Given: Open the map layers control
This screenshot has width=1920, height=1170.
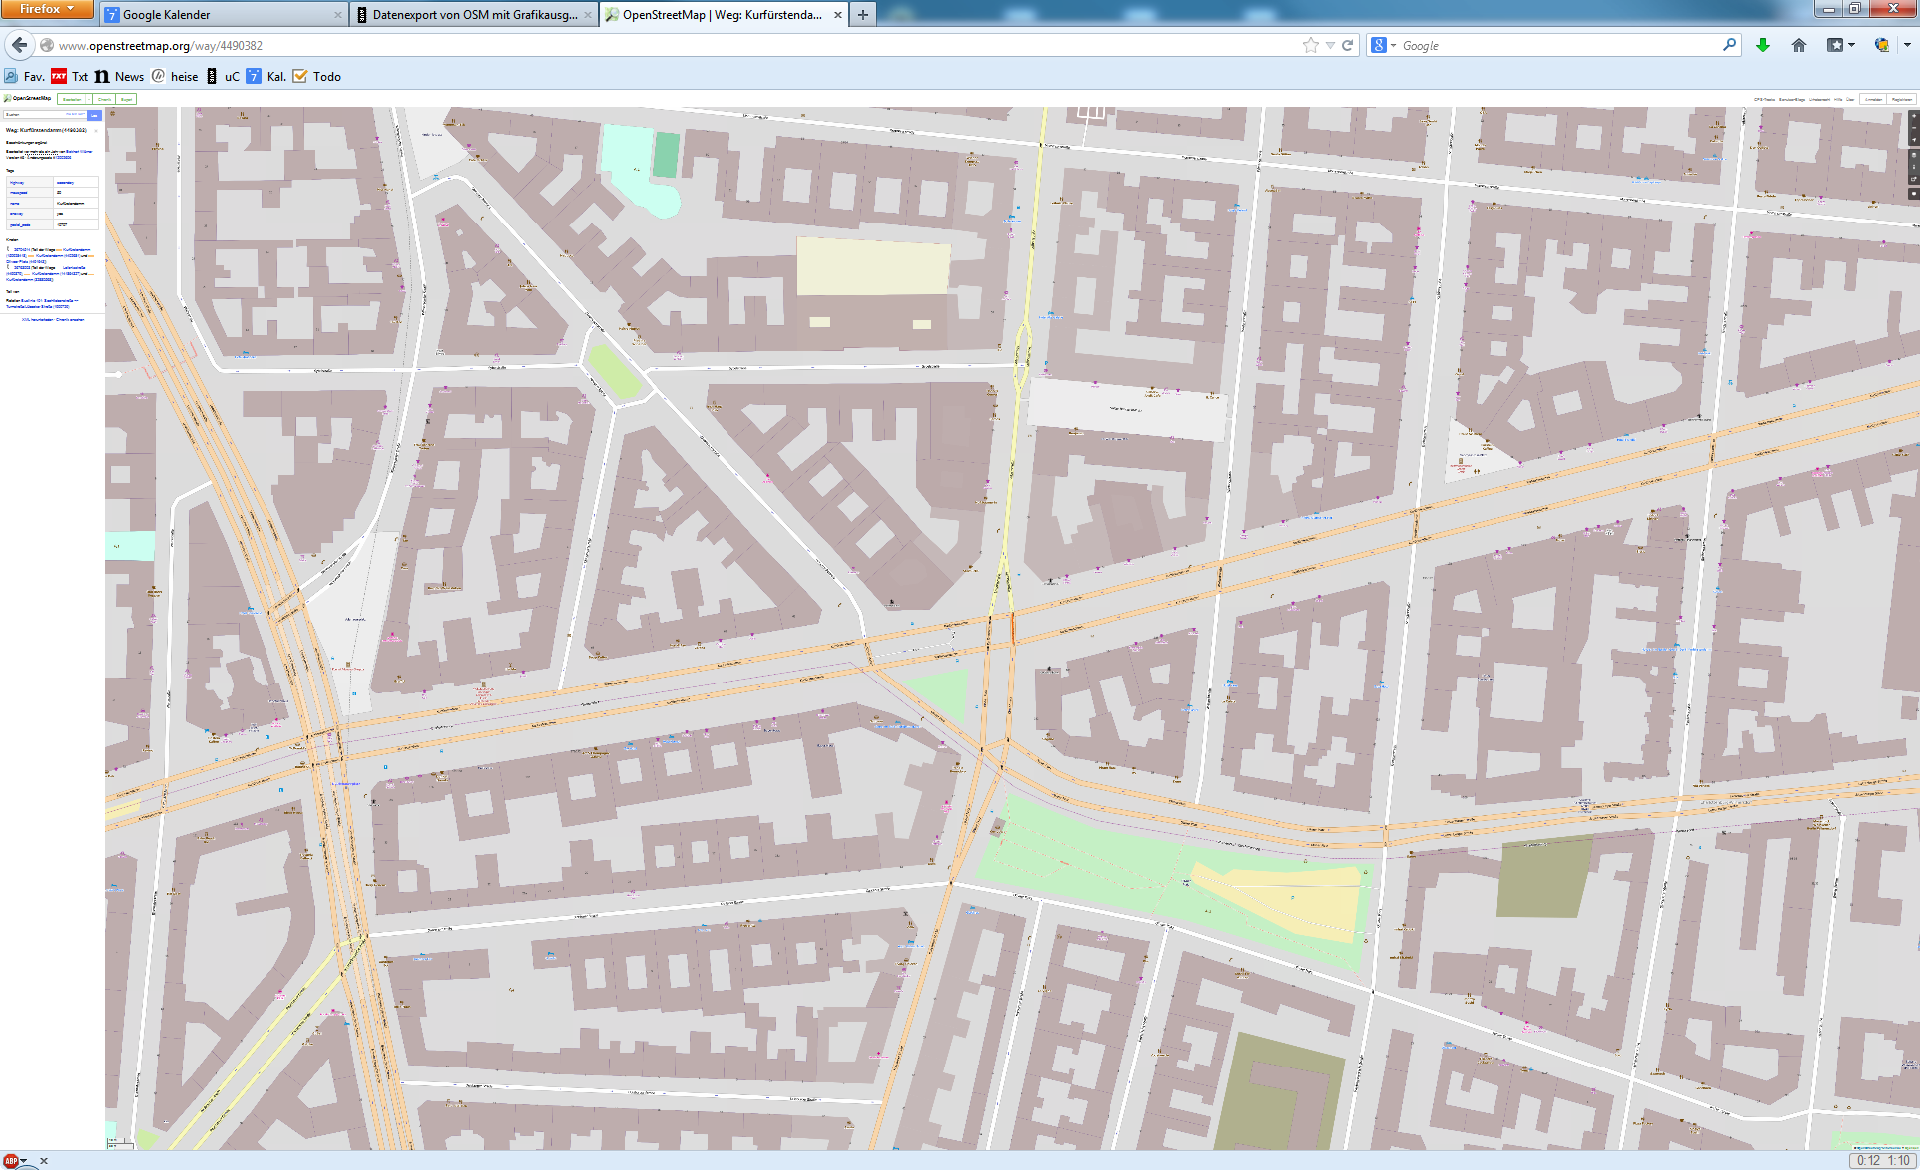Looking at the screenshot, I should tap(1914, 155).
